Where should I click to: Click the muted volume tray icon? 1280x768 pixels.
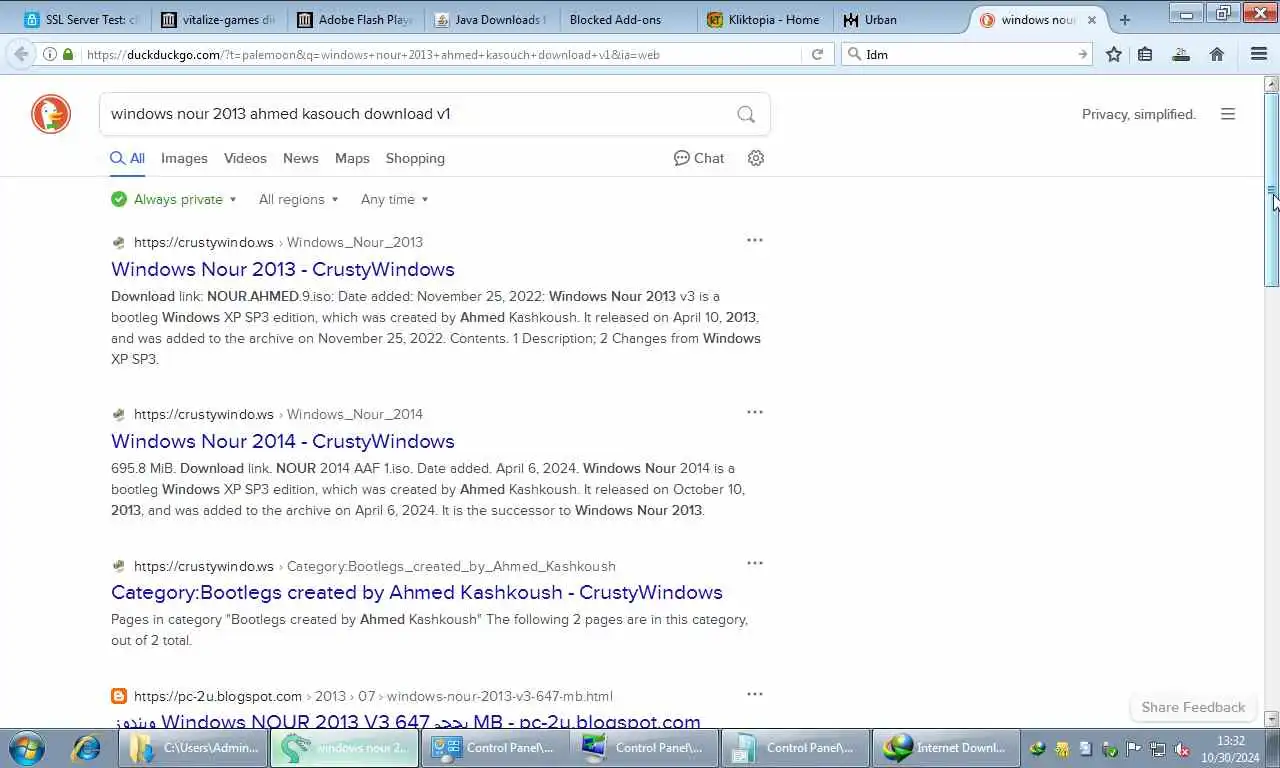(x=1182, y=748)
